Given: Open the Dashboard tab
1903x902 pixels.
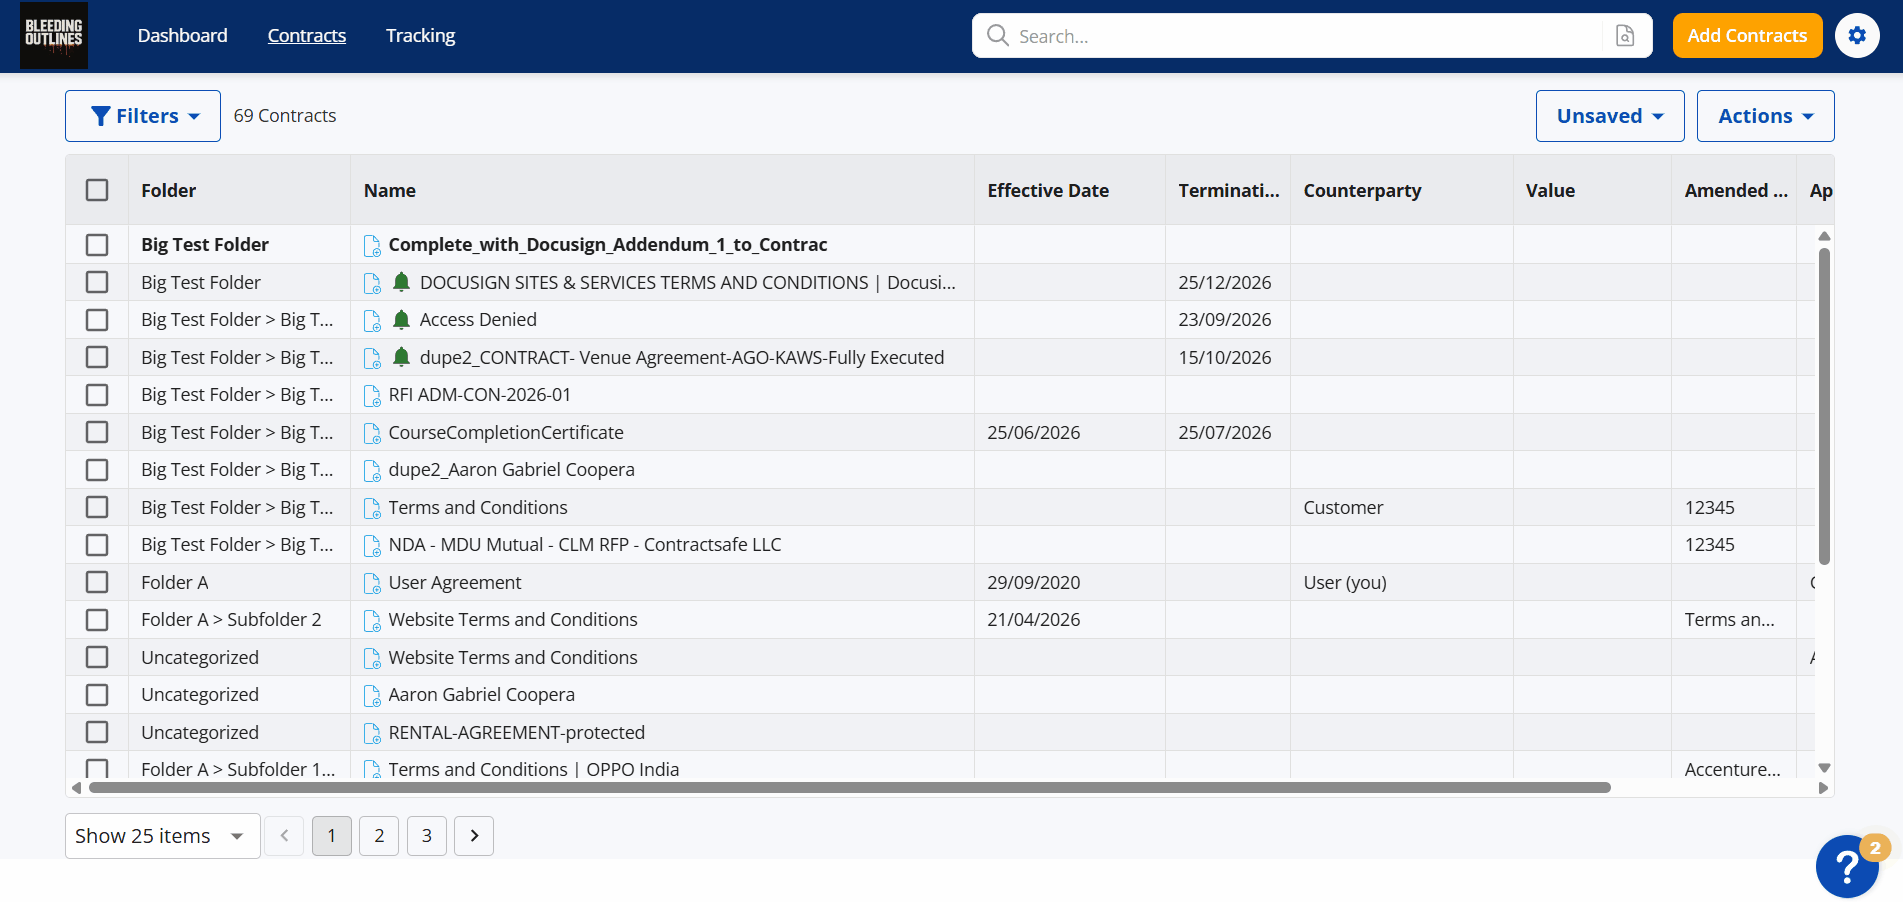Looking at the screenshot, I should [183, 35].
